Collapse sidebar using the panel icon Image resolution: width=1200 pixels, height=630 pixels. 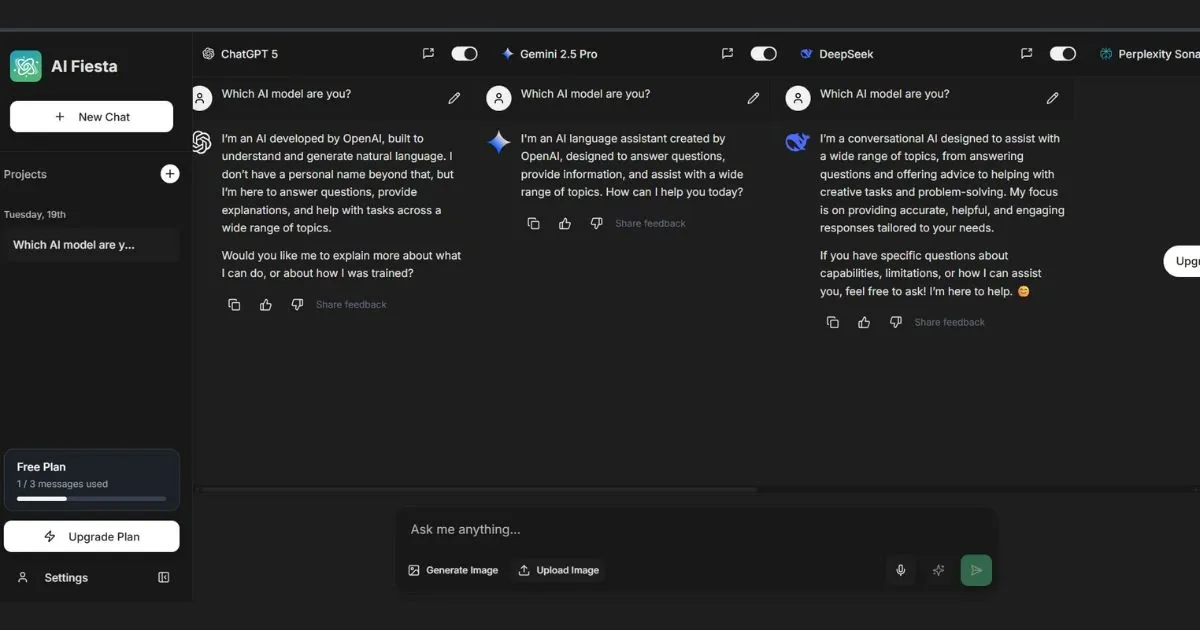click(164, 578)
